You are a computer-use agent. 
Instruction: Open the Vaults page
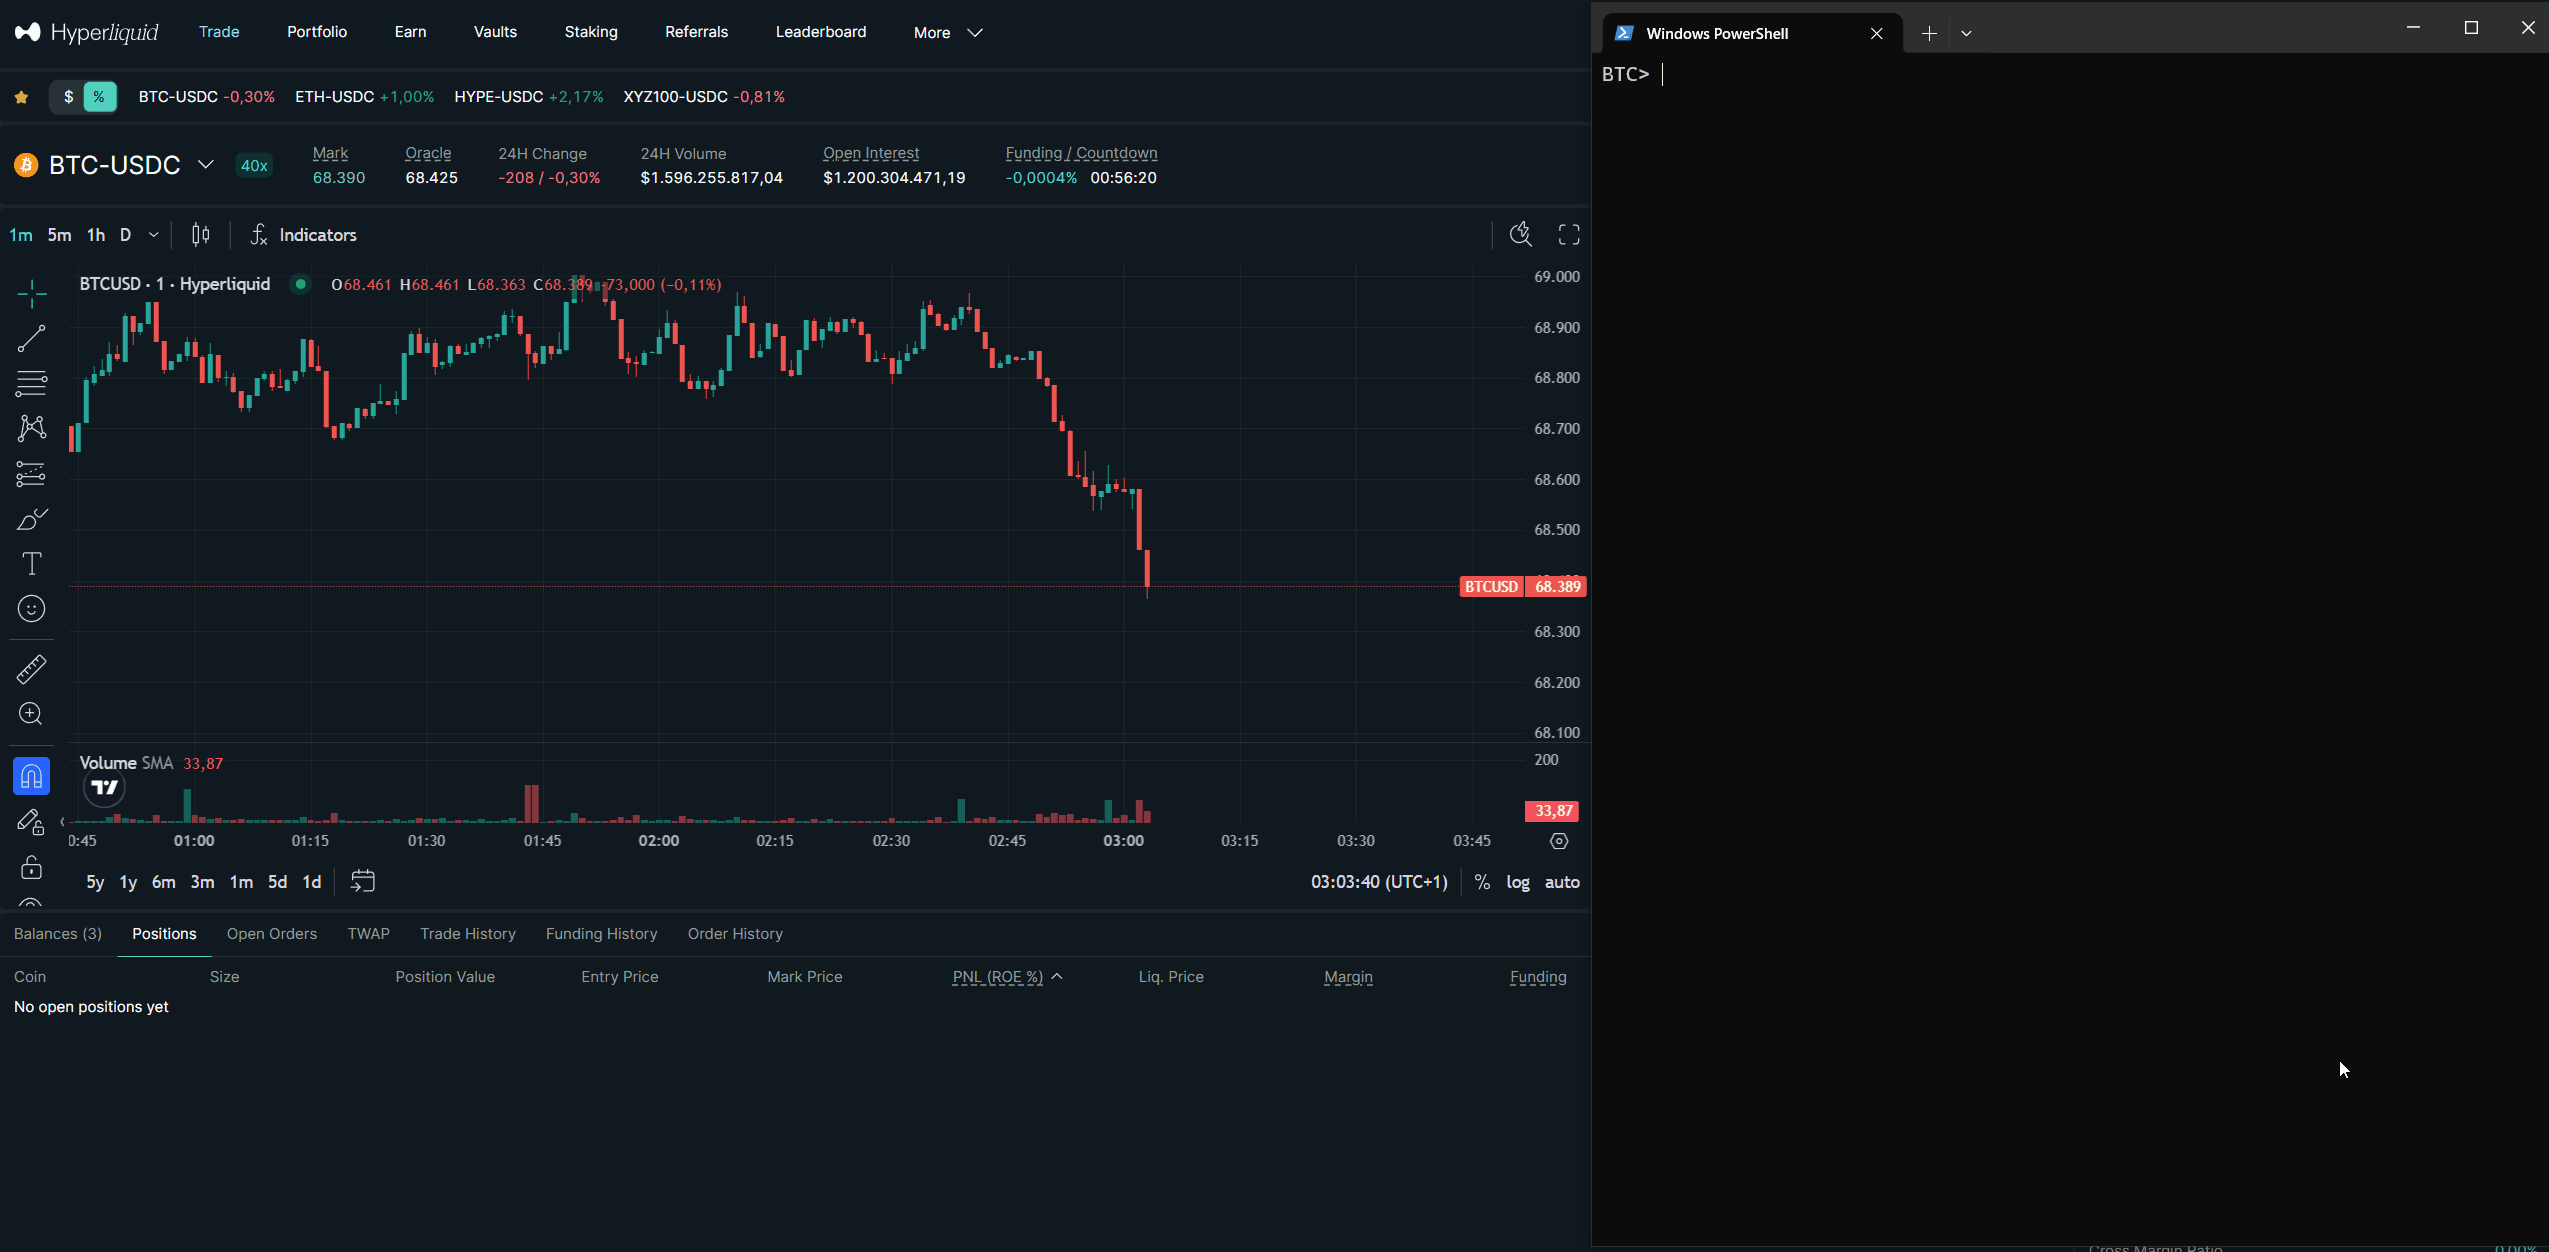[495, 31]
